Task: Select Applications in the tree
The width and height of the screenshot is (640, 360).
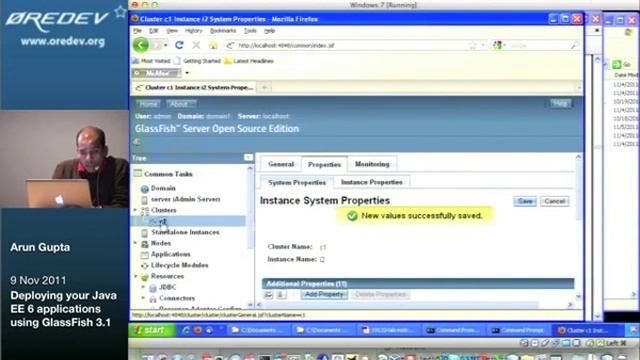Action: click(x=171, y=254)
